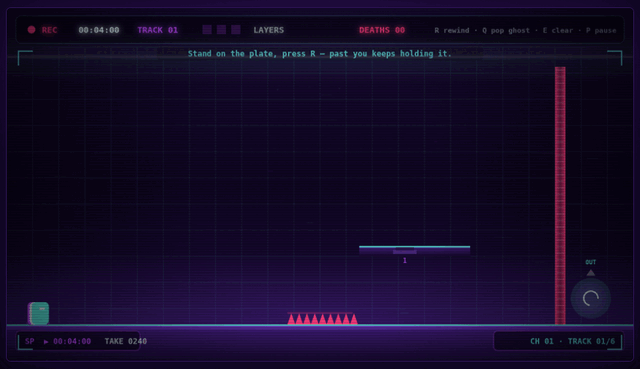Click the TAKE 0240 counter
The image size is (640, 369).
[x=126, y=341]
